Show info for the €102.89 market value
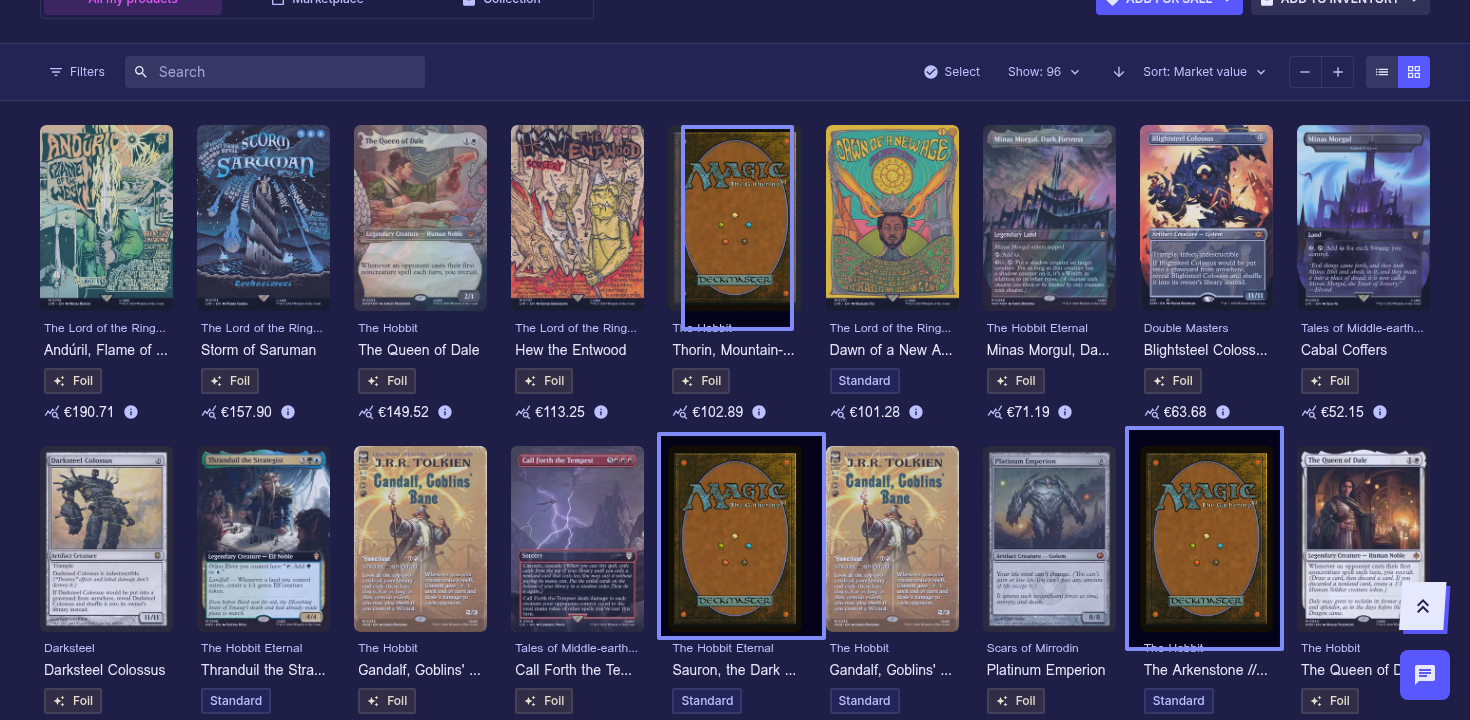This screenshot has height=720, width=1470. (x=759, y=412)
